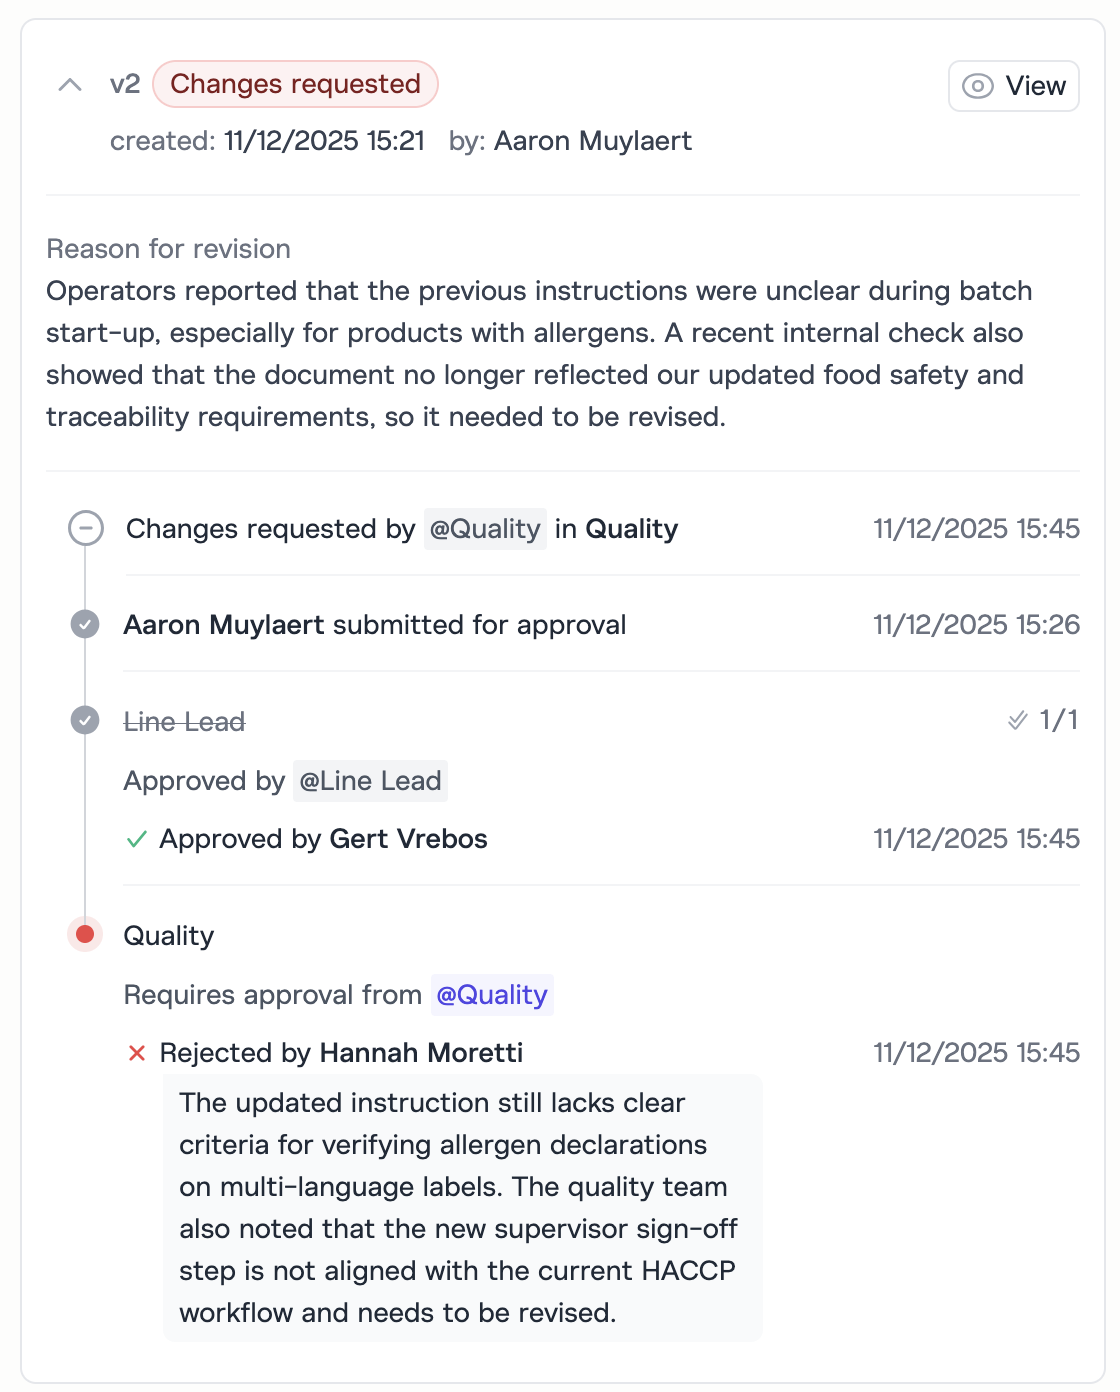
Task: Click the double-check 1/1 approval counter
Action: (x=1043, y=720)
